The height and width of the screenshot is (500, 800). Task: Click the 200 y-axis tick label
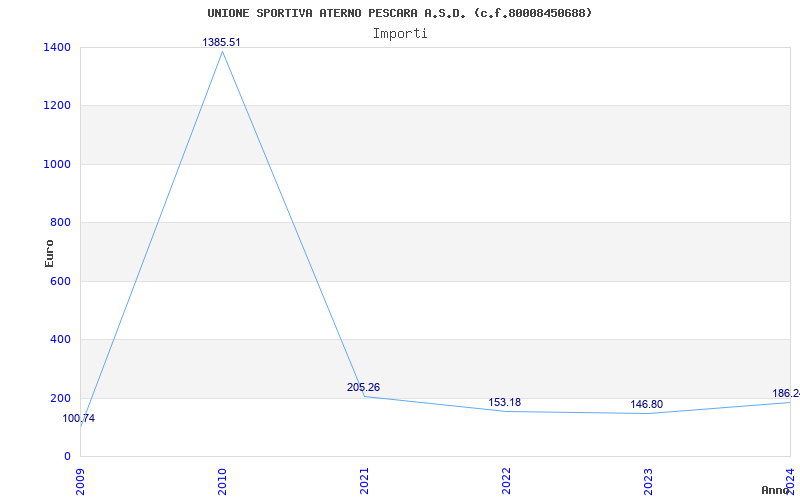[60, 398]
